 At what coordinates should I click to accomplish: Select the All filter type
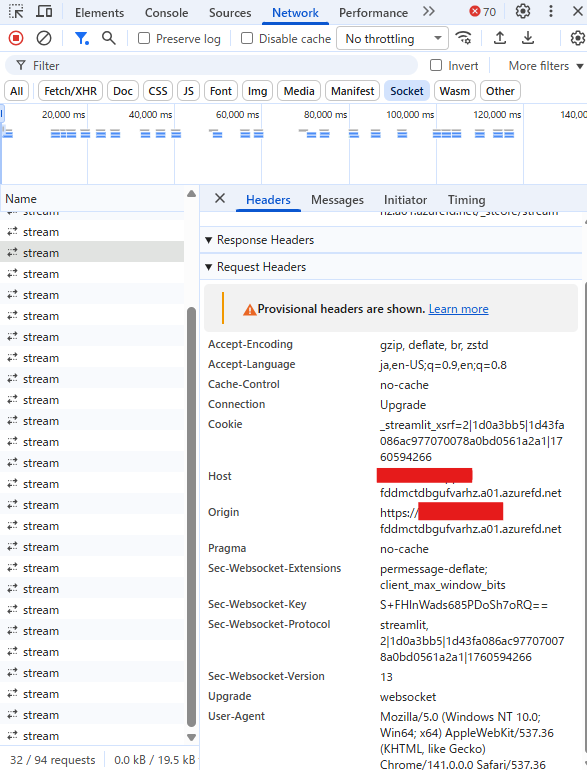17,91
